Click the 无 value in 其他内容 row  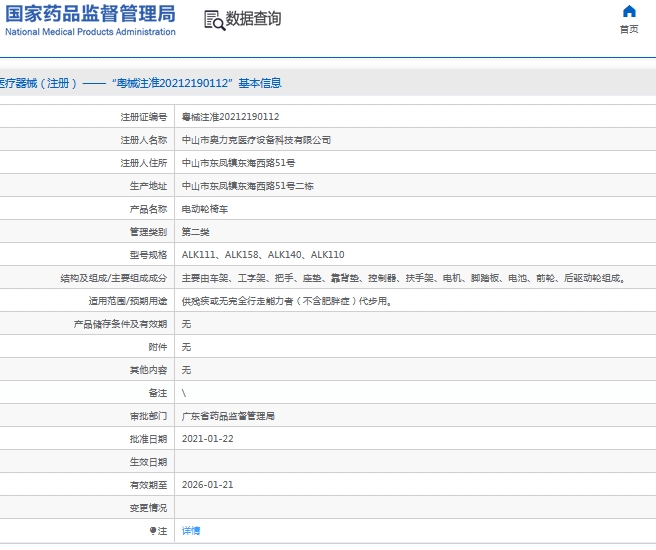click(186, 370)
